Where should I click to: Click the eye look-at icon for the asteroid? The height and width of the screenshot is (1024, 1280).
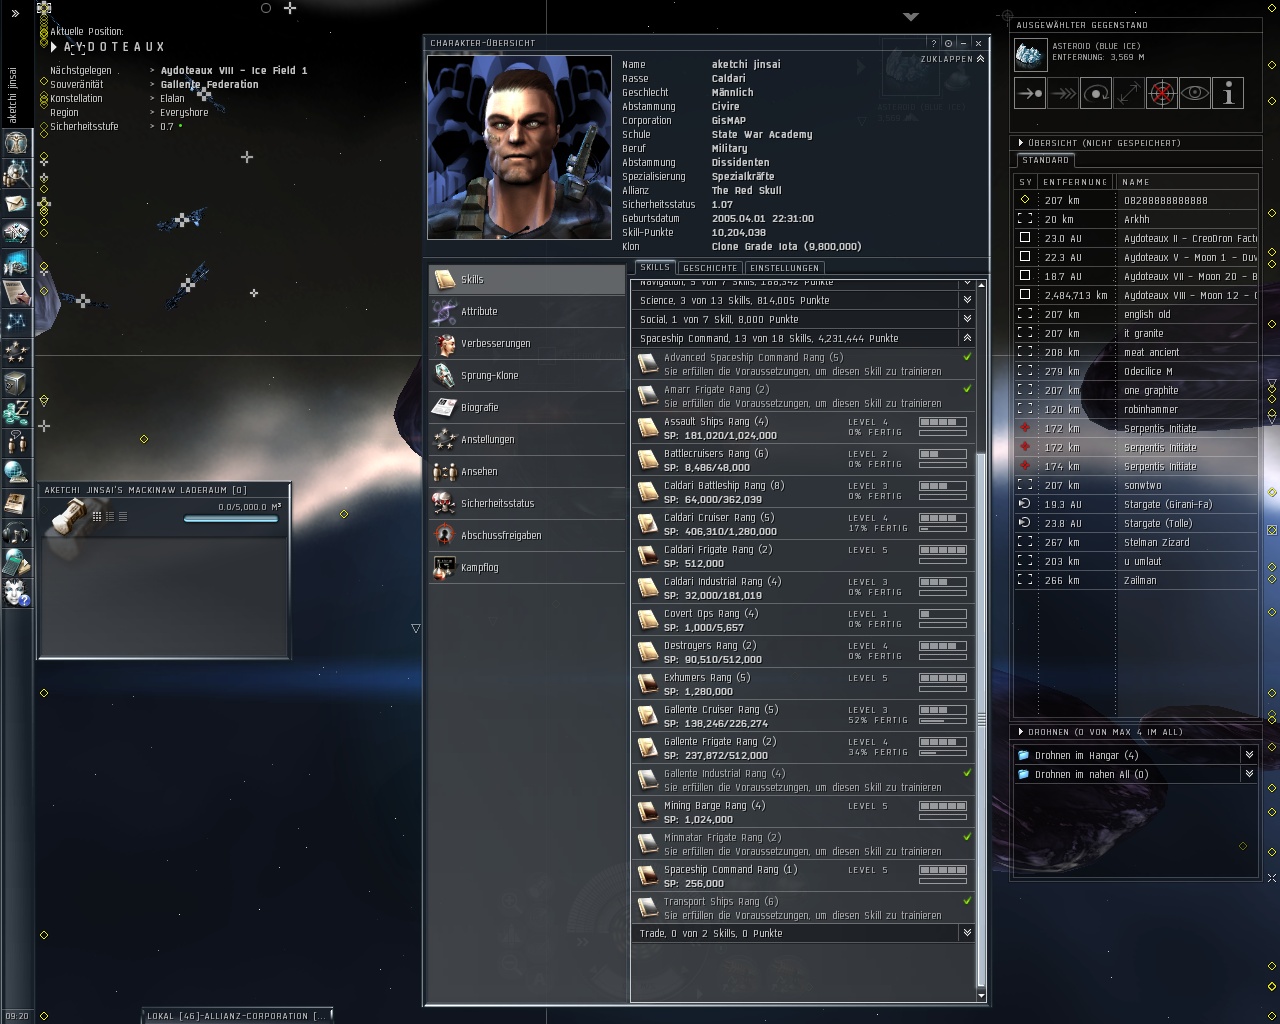point(1195,93)
